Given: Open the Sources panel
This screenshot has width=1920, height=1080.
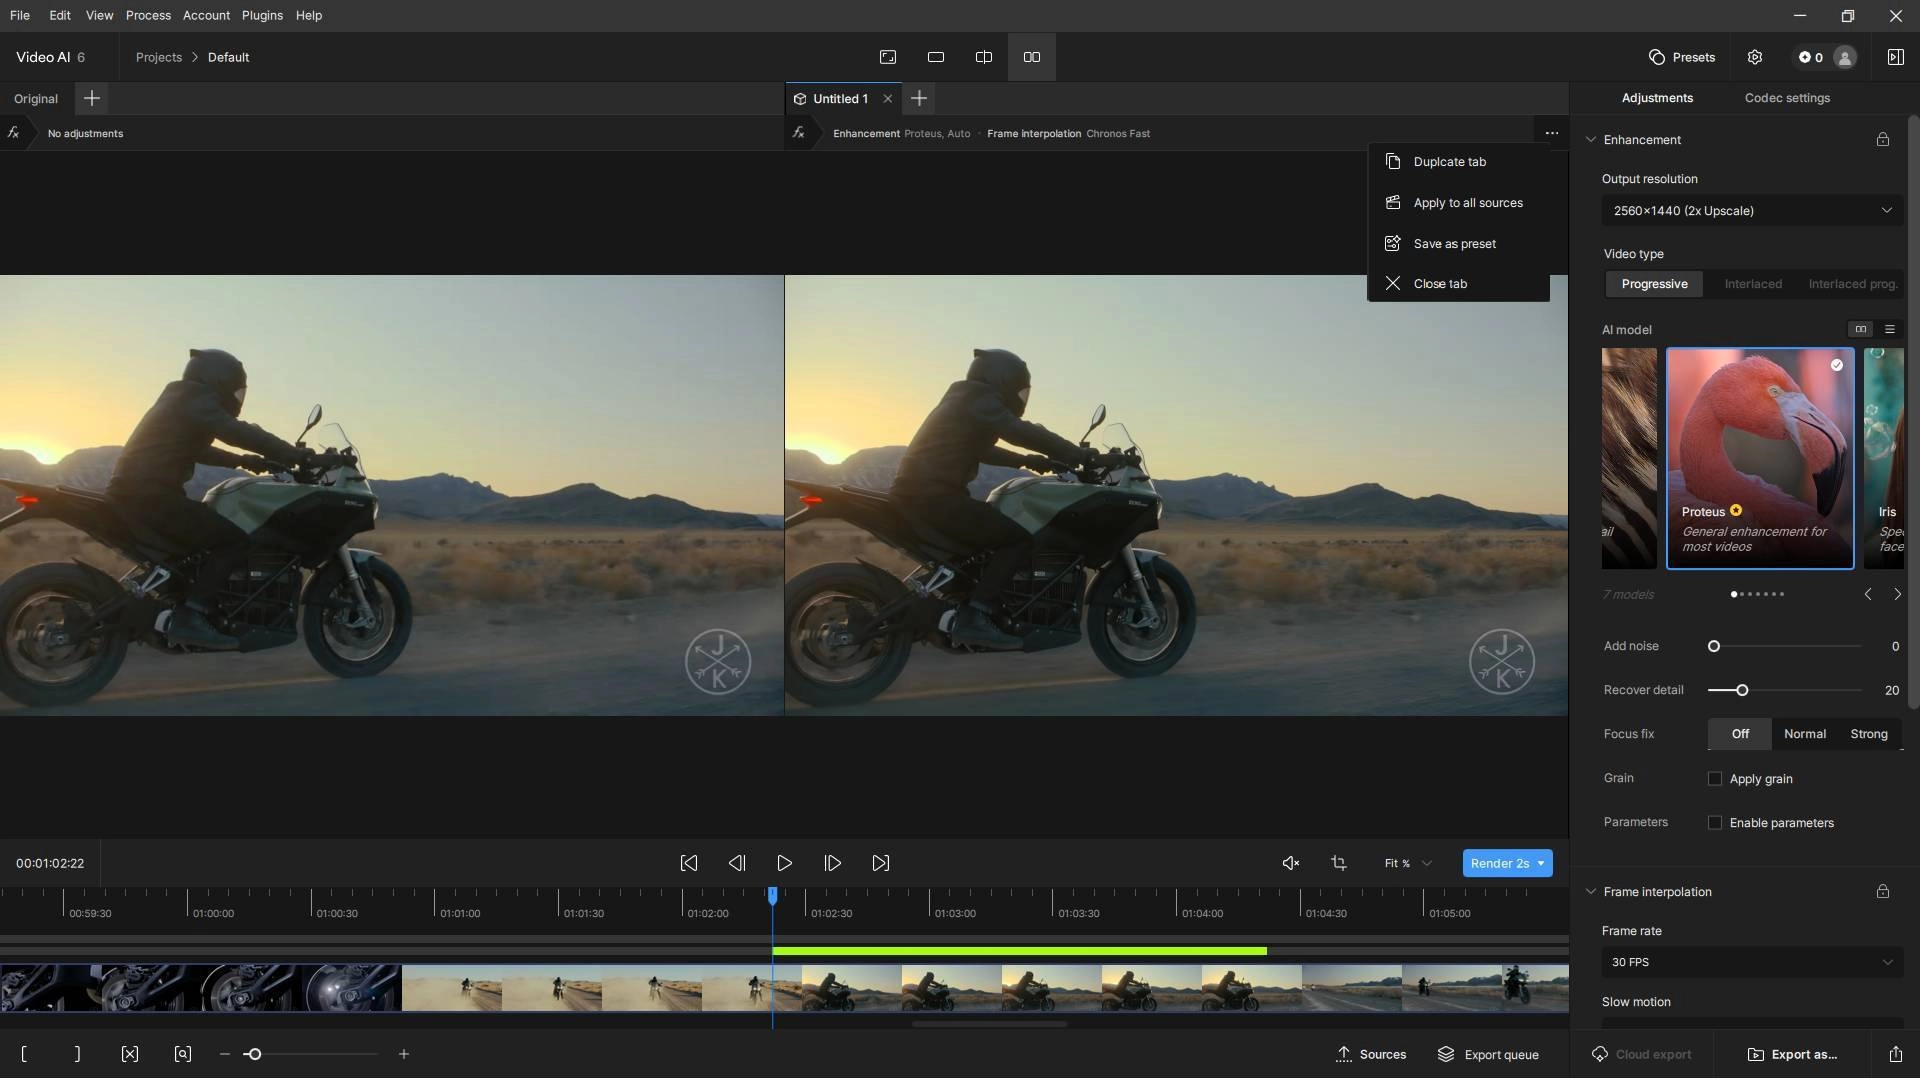Looking at the screenshot, I should (1371, 1055).
